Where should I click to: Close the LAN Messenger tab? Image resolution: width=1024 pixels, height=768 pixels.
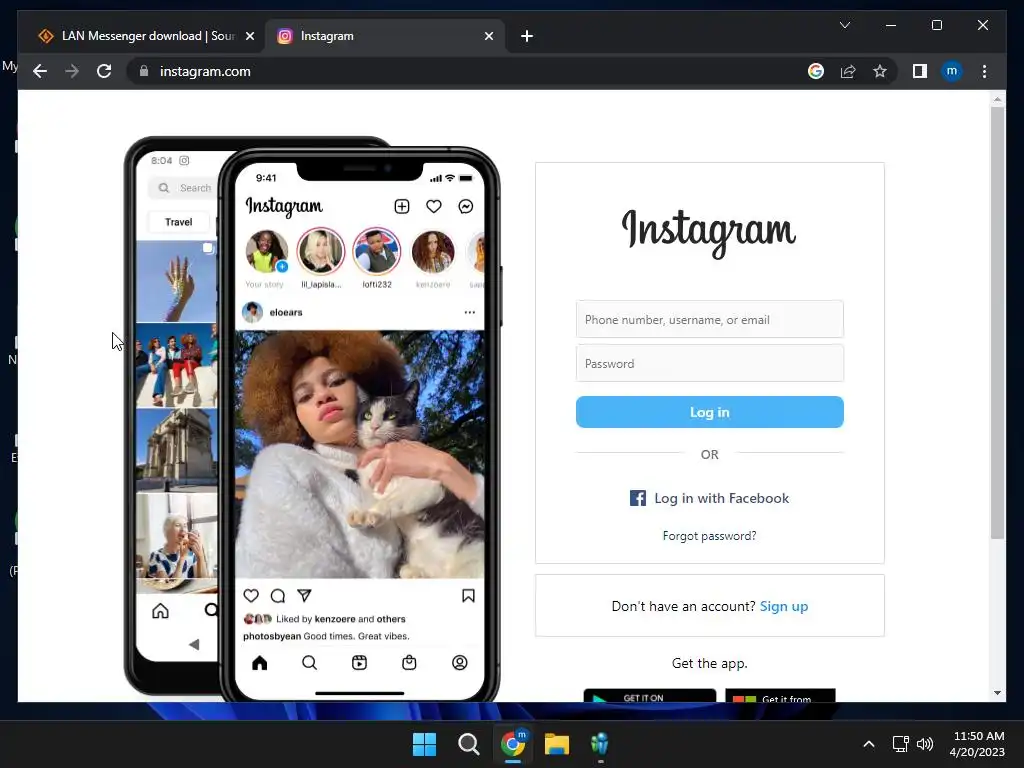click(x=249, y=36)
